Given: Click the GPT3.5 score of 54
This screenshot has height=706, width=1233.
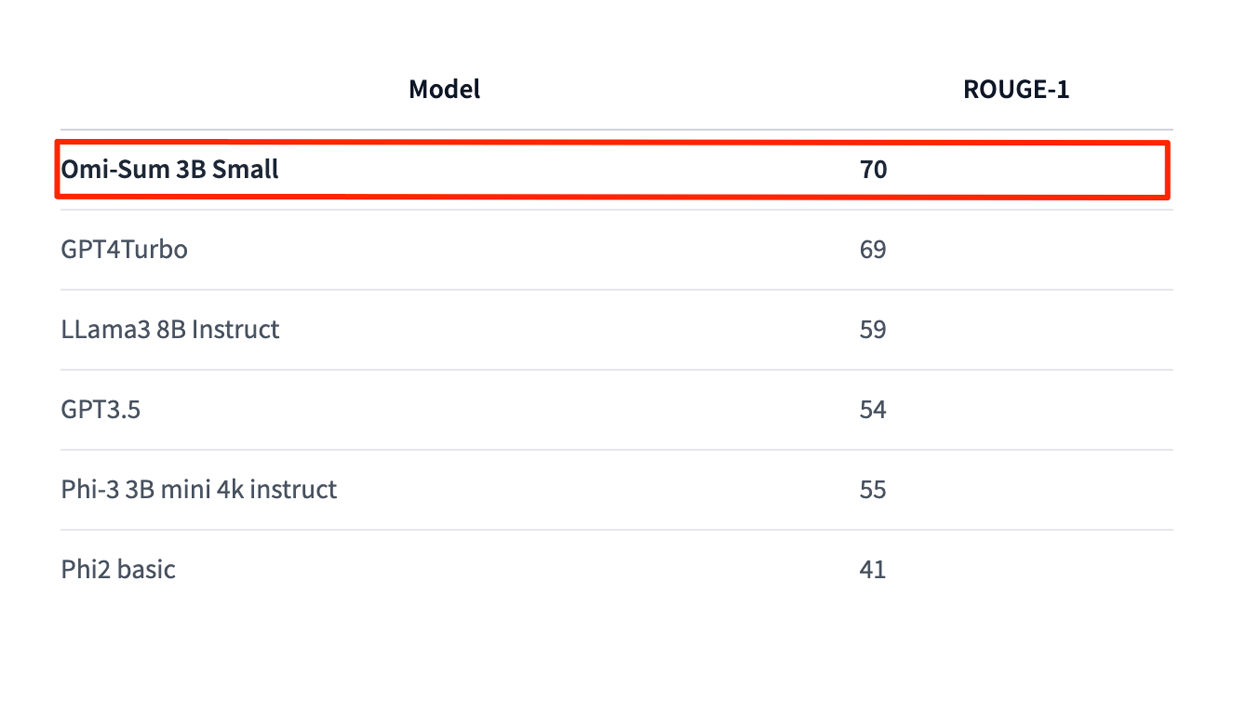Looking at the screenshot, I should (x=873, y=409).
